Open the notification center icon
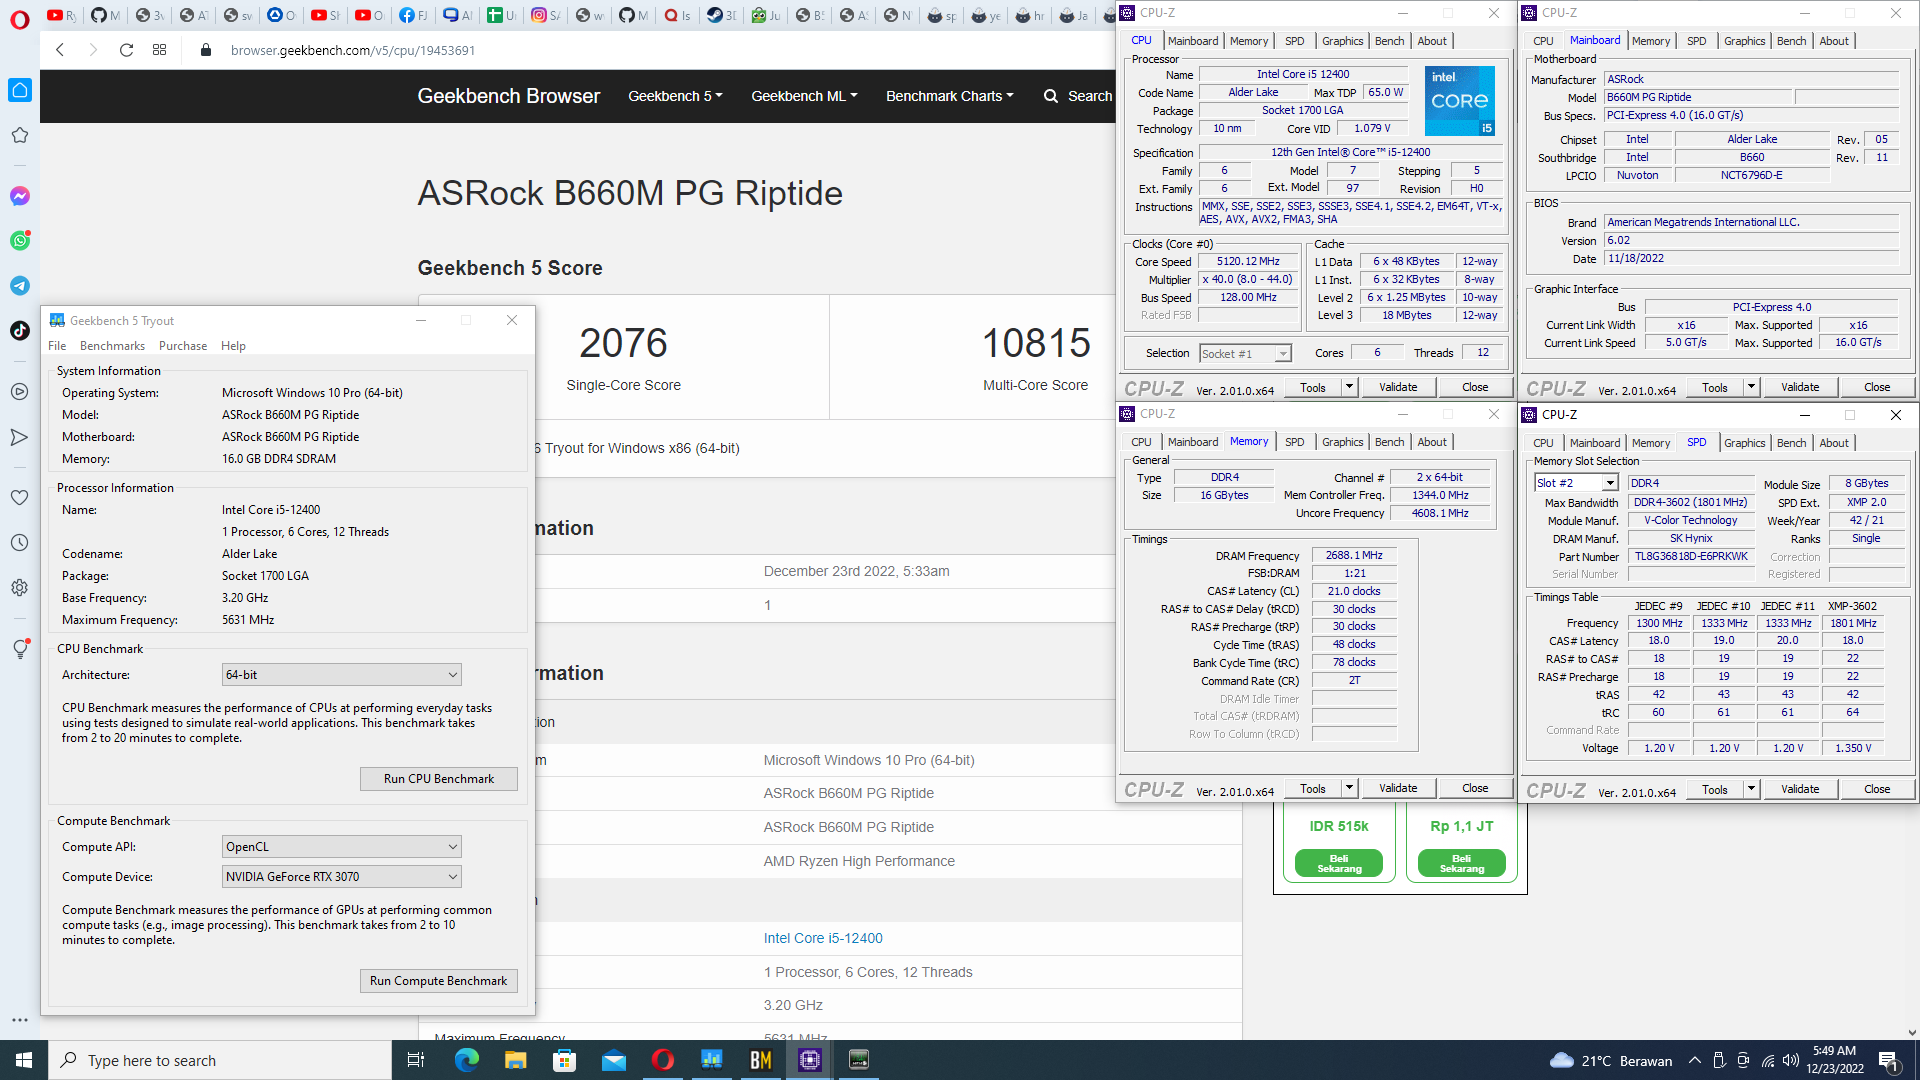This screenshot has width=1920, height=1080. point(1889,1061)
